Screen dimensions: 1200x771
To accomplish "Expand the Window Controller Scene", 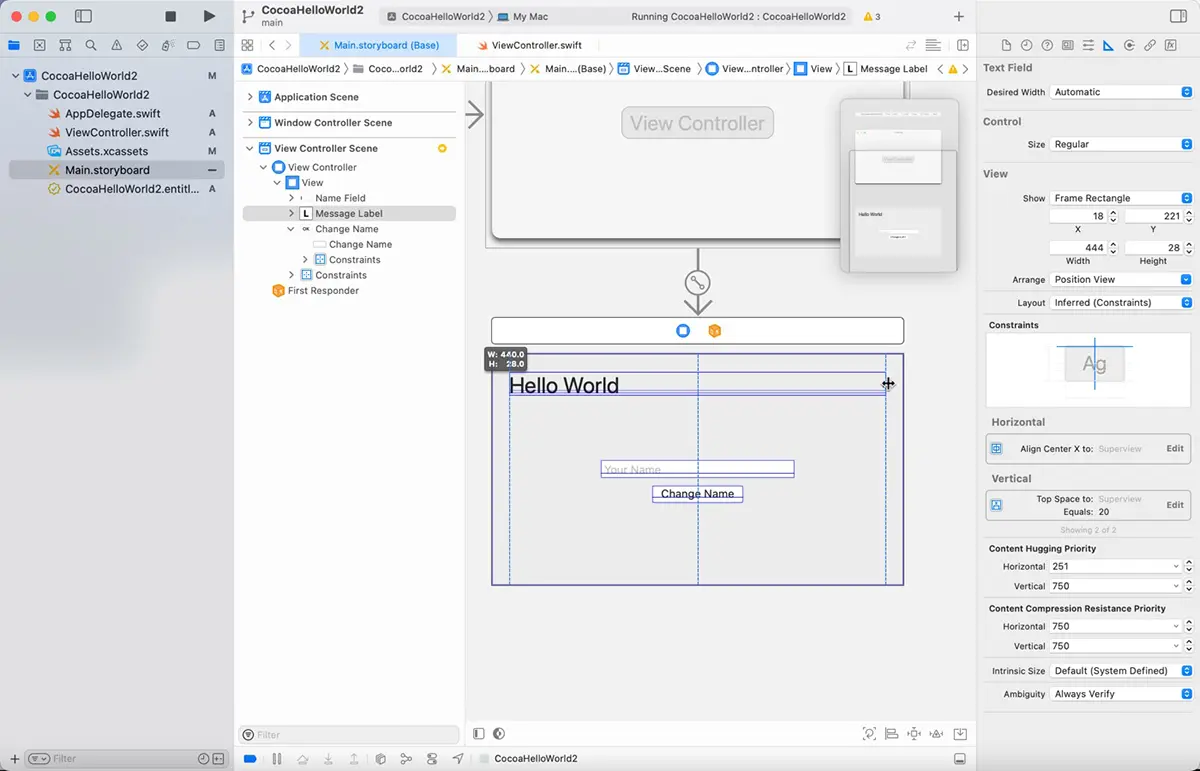I will (250, 123).
